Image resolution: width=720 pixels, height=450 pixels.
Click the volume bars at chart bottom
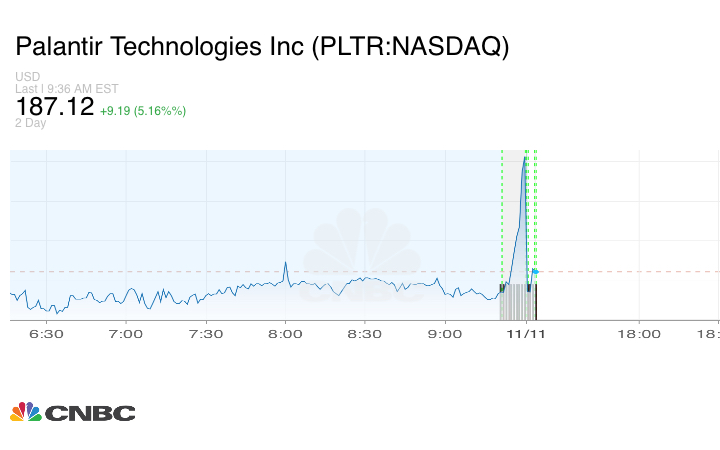pos(515,302)
